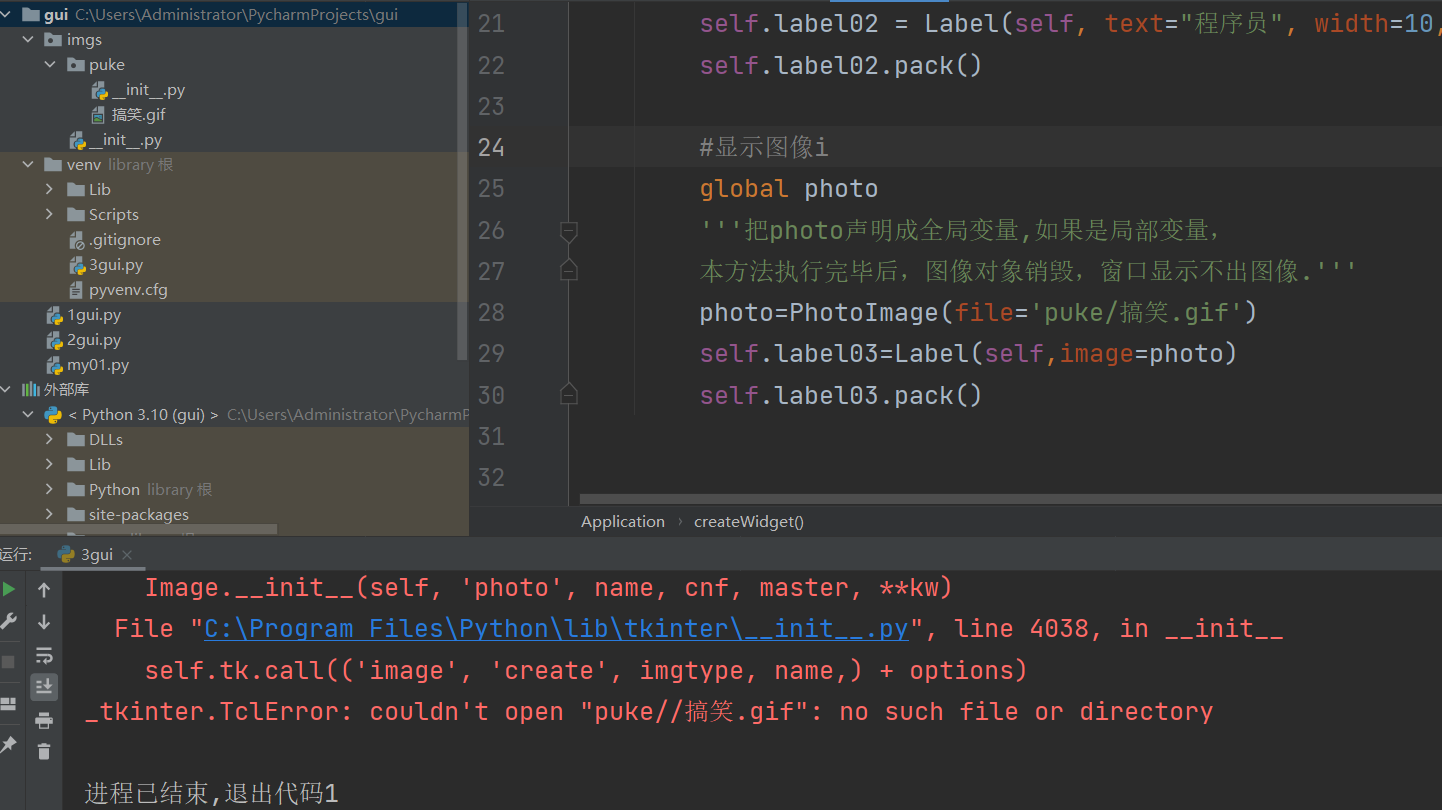The image size is (1442, 810).
Task: Click the createWidget() breadcrumb
Action: point(749,522)
